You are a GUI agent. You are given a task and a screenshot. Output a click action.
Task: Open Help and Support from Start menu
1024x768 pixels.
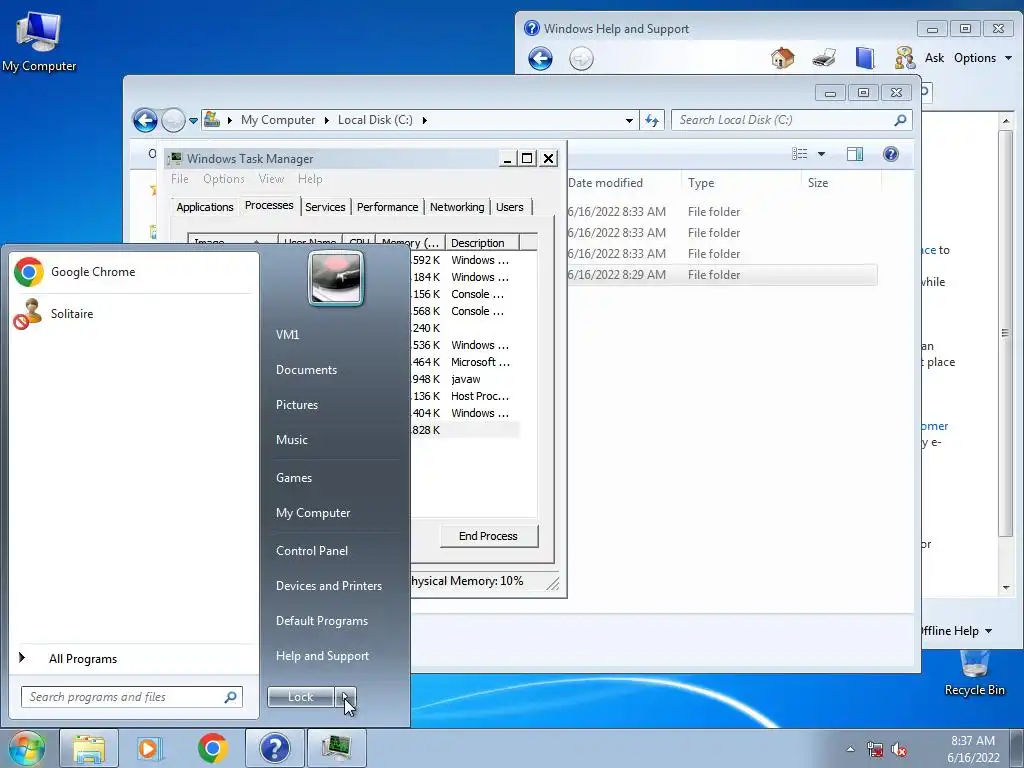322,656
